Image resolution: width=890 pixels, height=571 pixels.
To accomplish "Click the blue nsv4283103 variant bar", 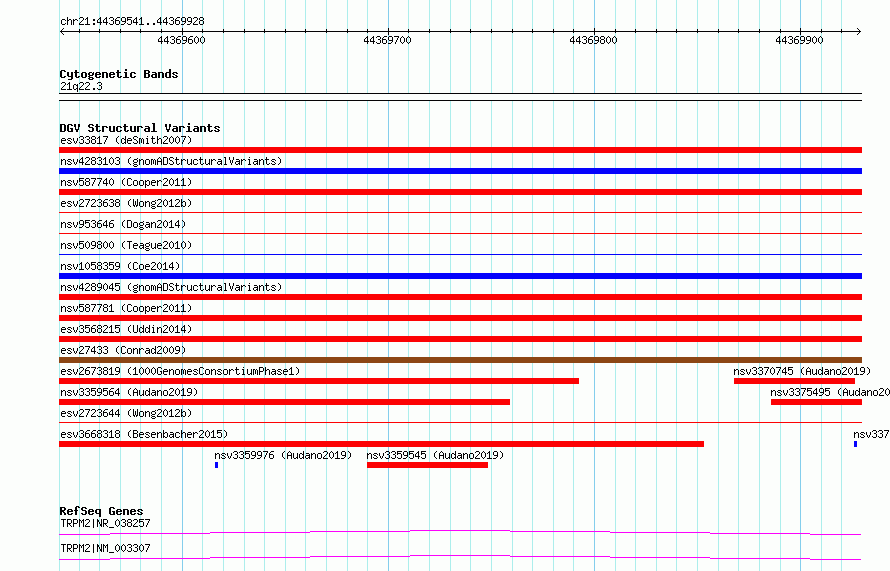I will tap(460, 171).
